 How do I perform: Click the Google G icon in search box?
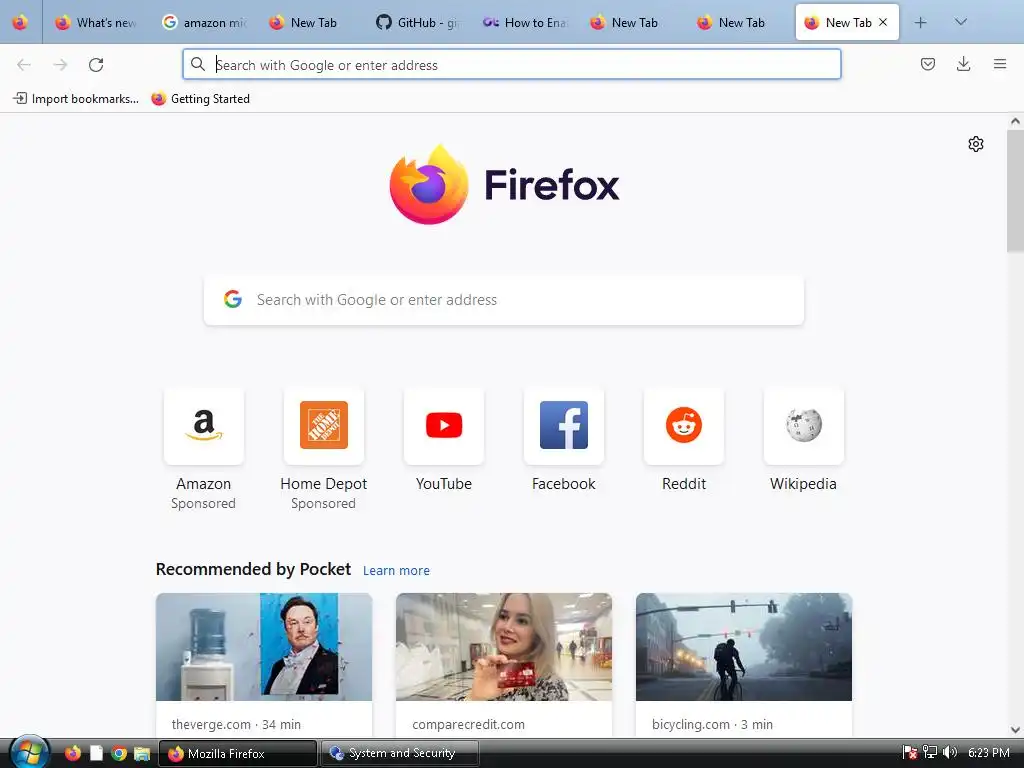[x=232, y=299]
